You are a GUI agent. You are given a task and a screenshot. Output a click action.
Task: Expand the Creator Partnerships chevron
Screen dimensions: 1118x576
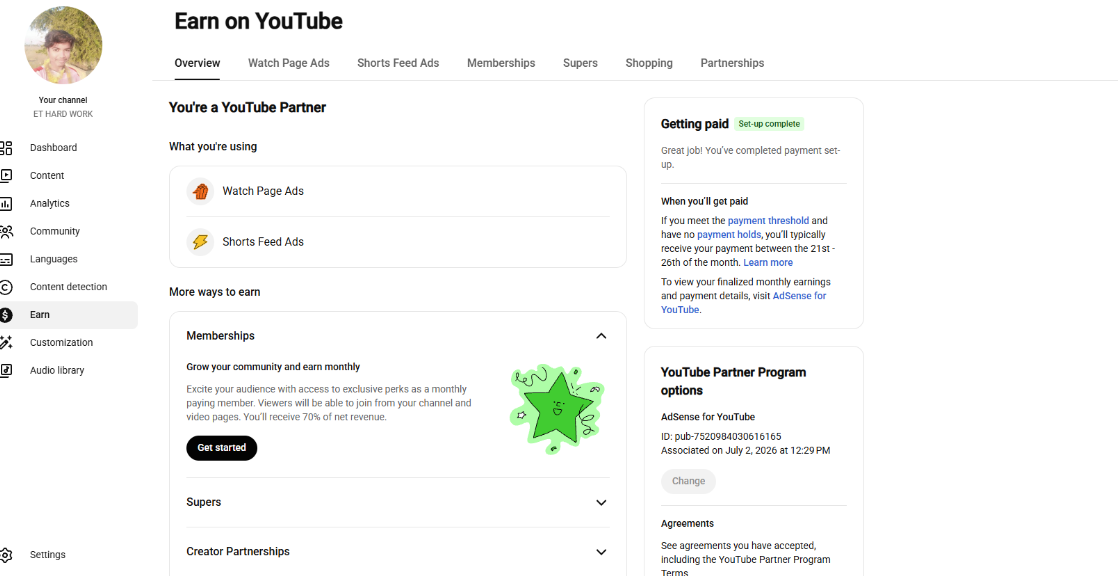tap(601, 552)
